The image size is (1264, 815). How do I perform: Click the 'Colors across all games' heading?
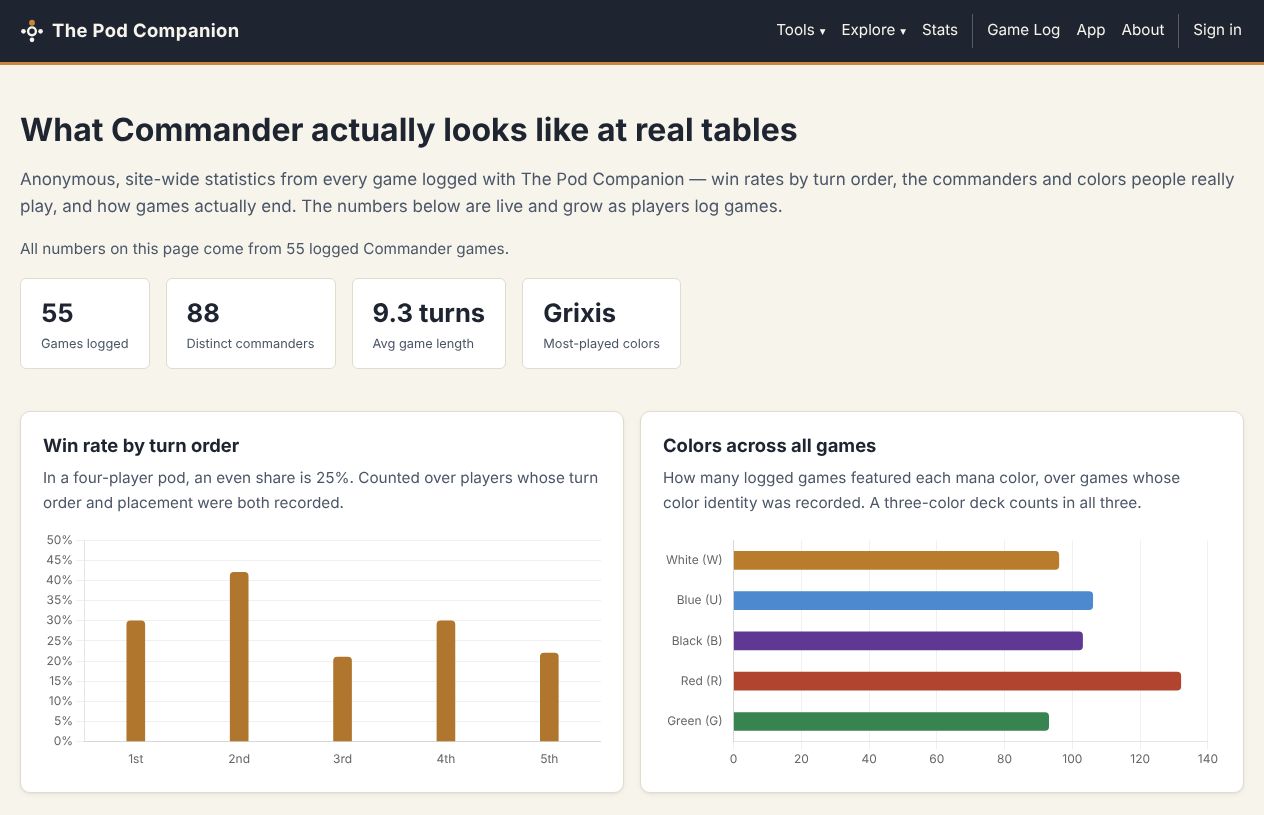(x=769, y=446)
